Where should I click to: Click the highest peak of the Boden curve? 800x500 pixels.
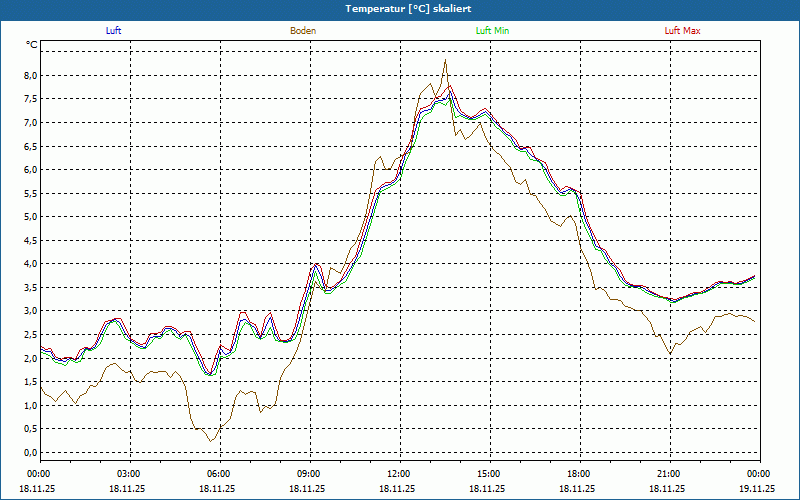click(445, 60)
